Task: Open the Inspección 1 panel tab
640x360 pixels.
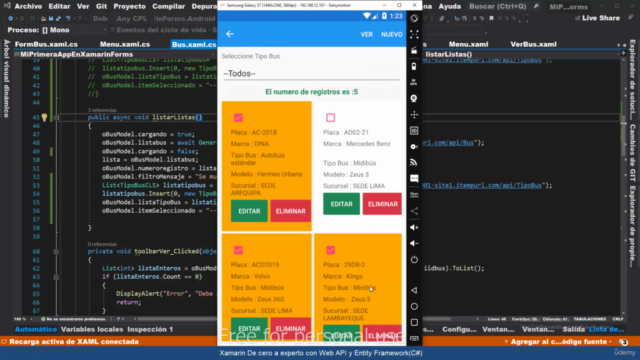Action: [x=150, y=329]
